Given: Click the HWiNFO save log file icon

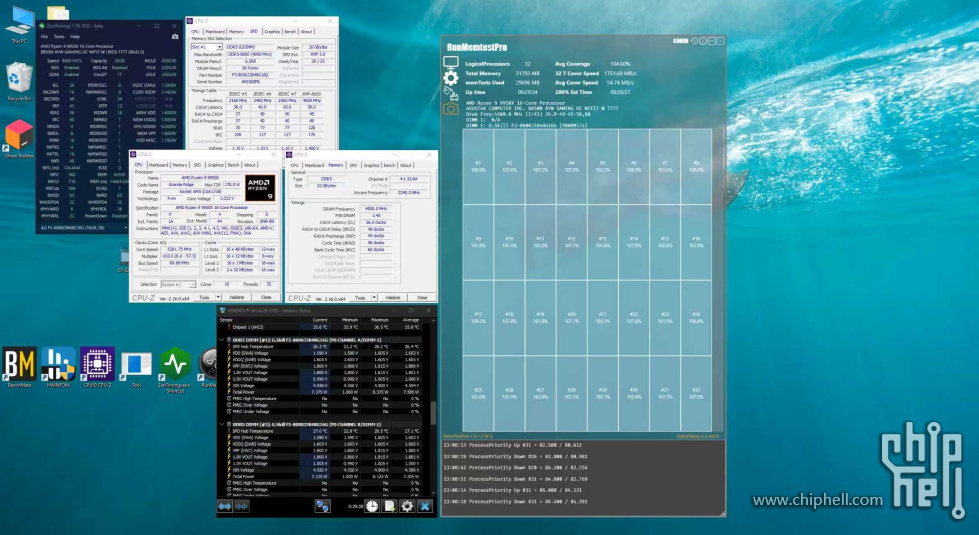Looking at the screenshot, I should tap(390, 506).
